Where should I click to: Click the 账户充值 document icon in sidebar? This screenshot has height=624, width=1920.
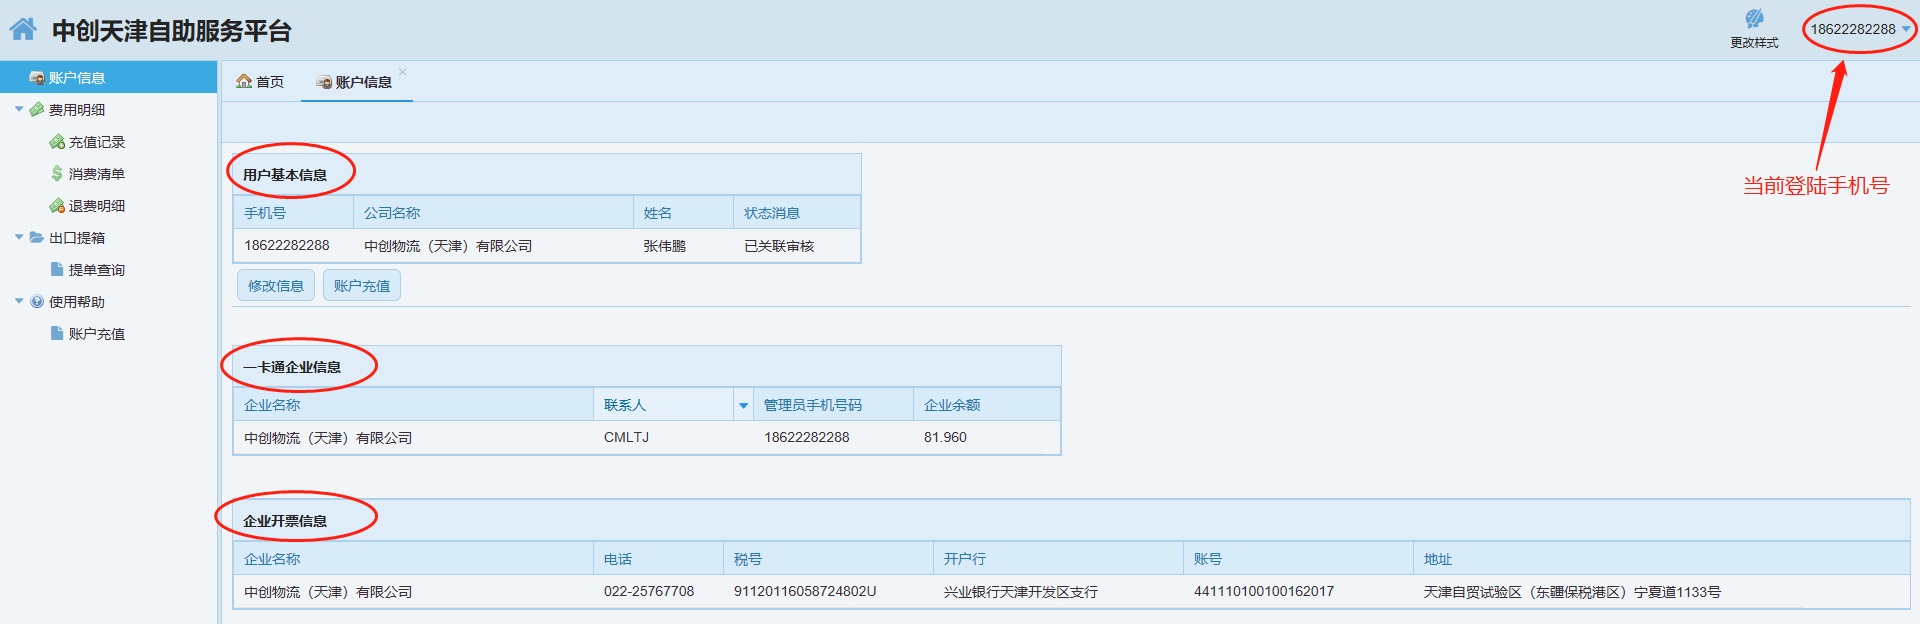[x=57, y=334]
